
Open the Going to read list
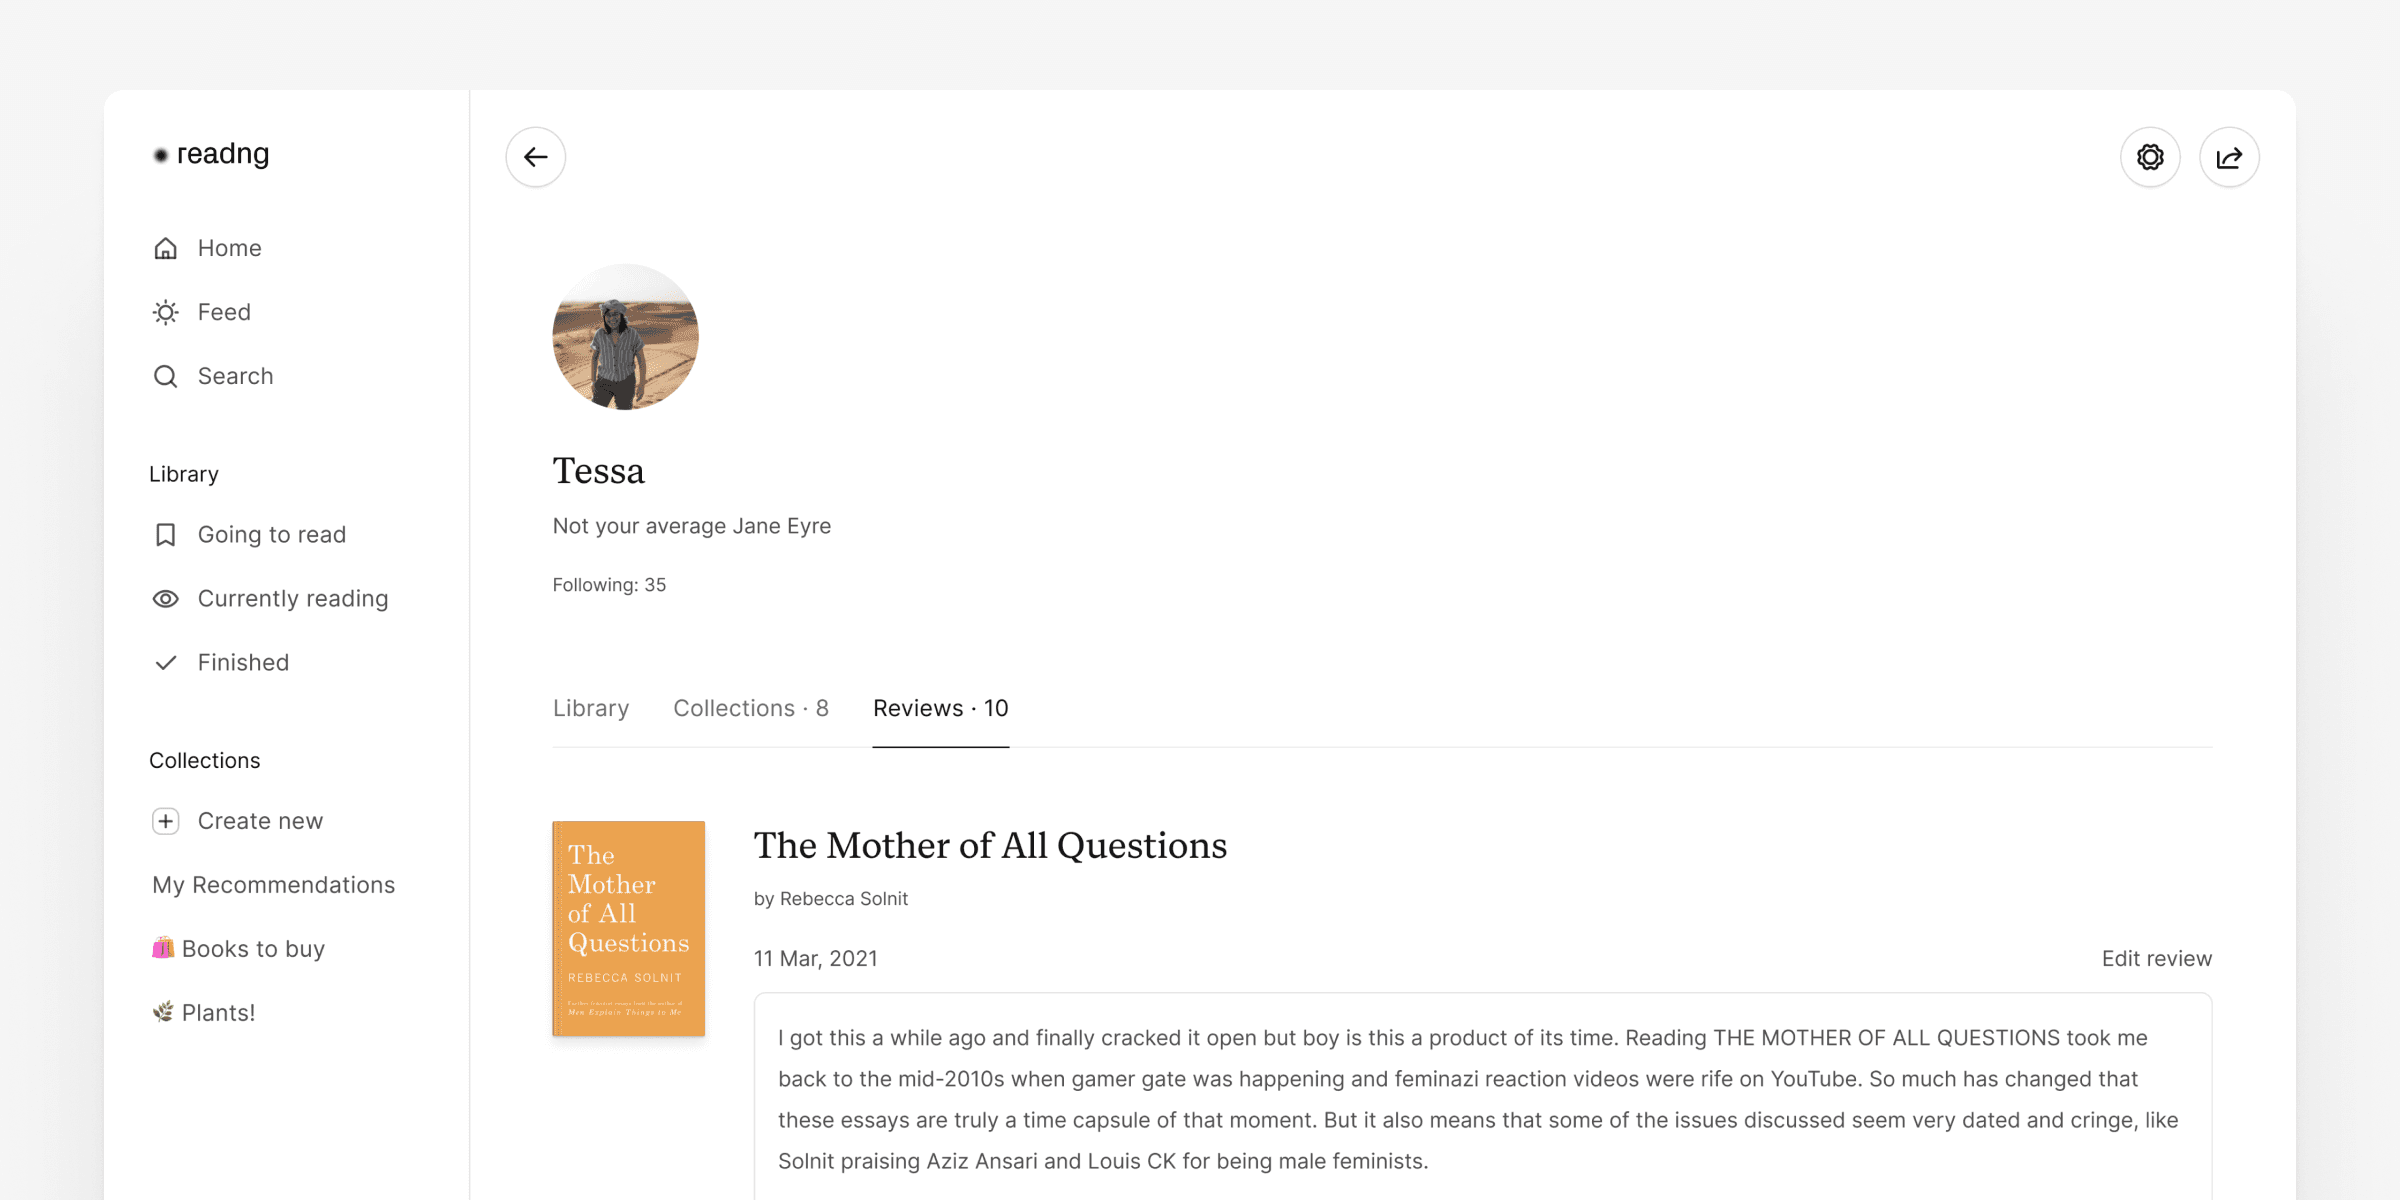pos(272,535)
